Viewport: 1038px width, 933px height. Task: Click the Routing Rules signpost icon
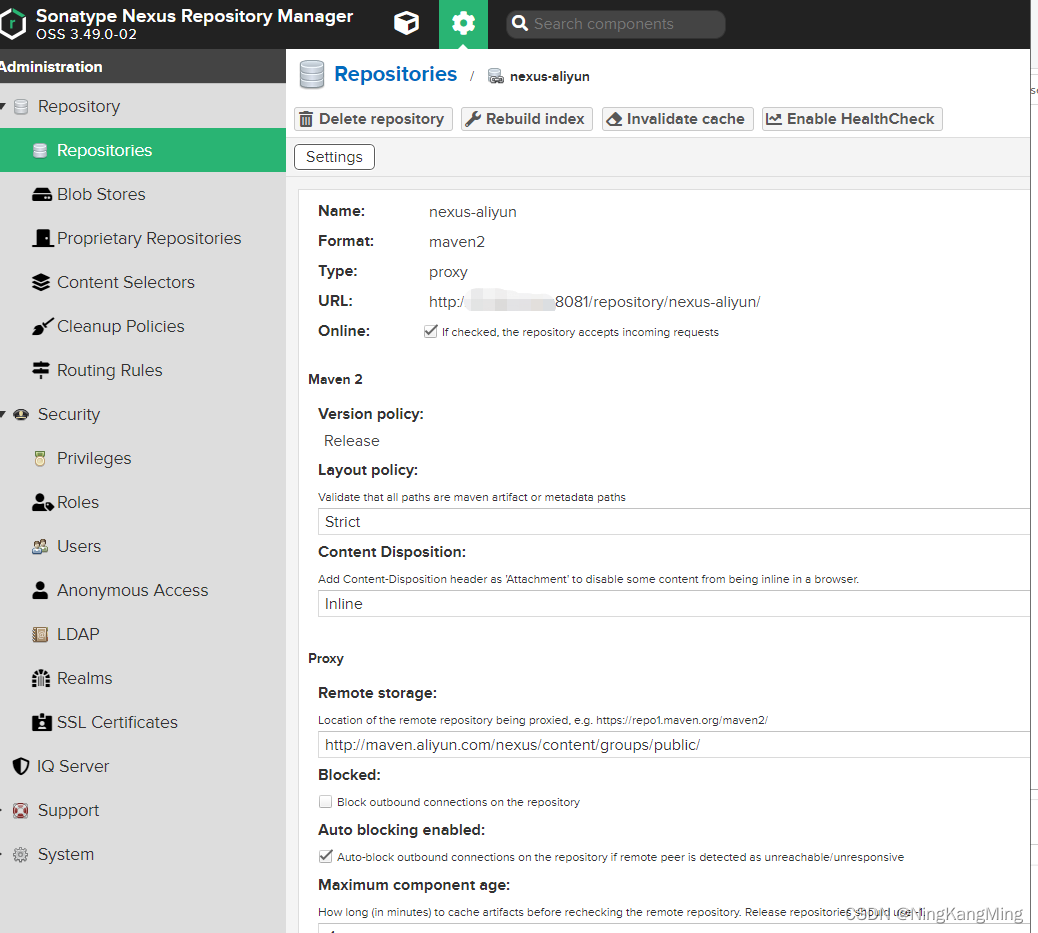(41, 370)
